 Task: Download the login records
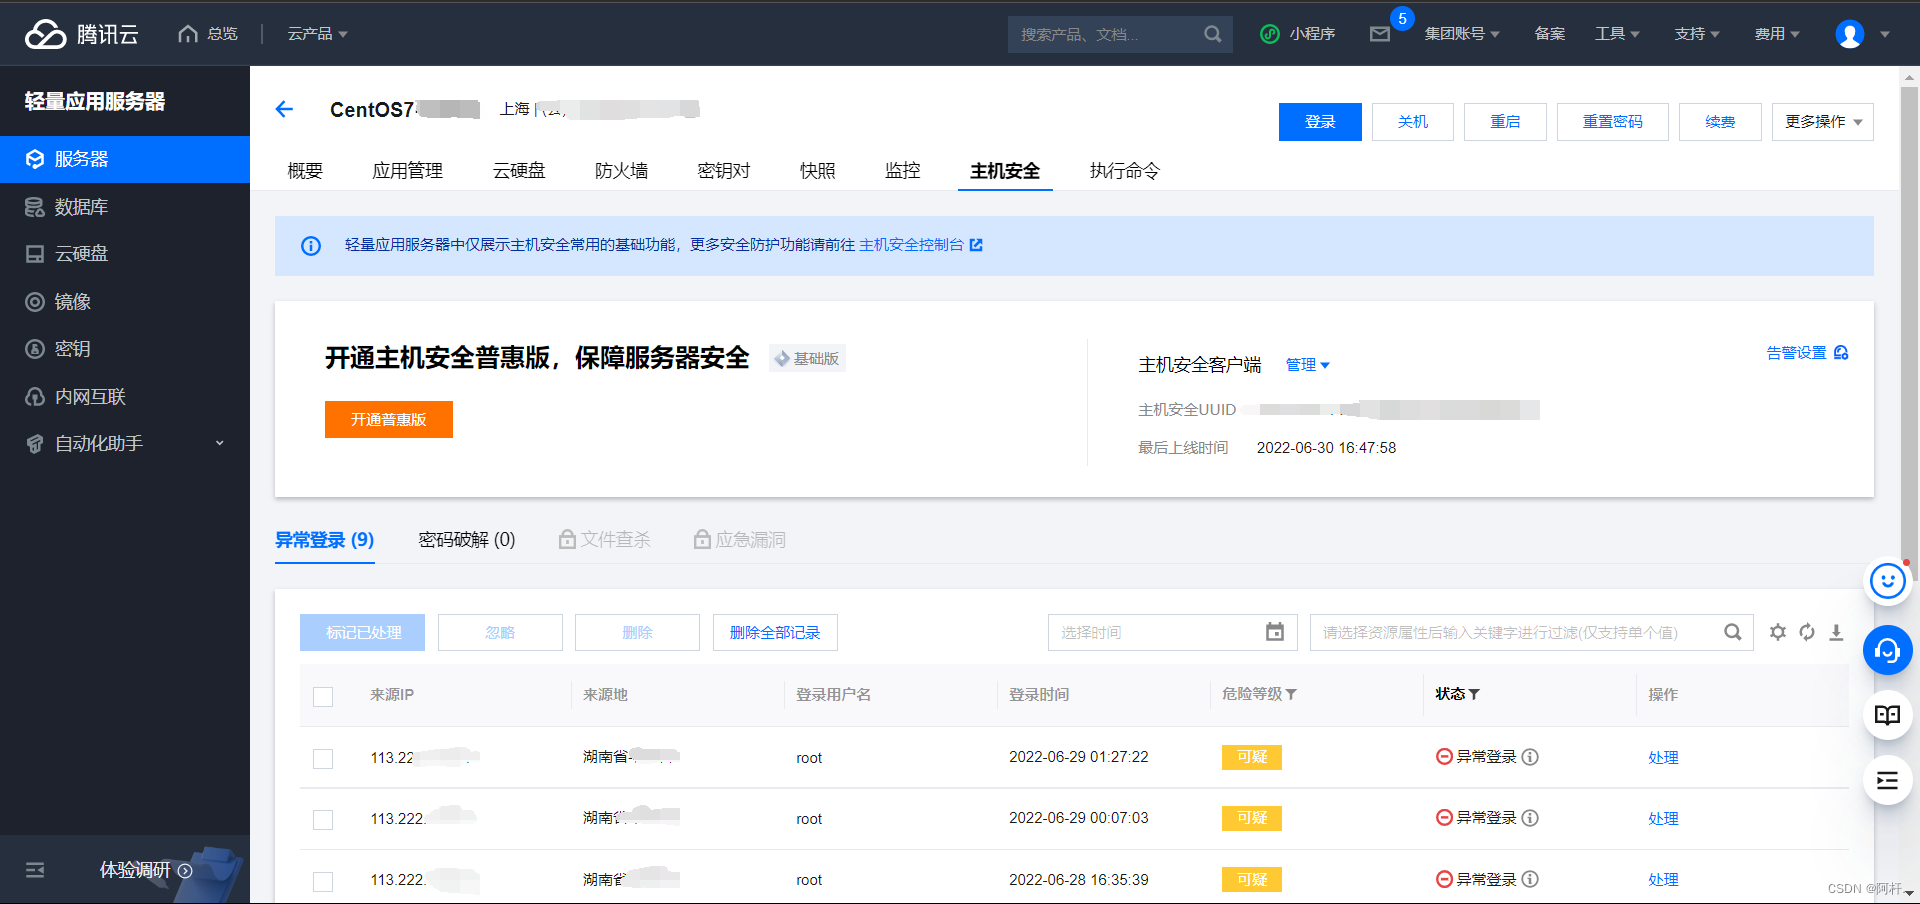click(x=1836, y=632)
